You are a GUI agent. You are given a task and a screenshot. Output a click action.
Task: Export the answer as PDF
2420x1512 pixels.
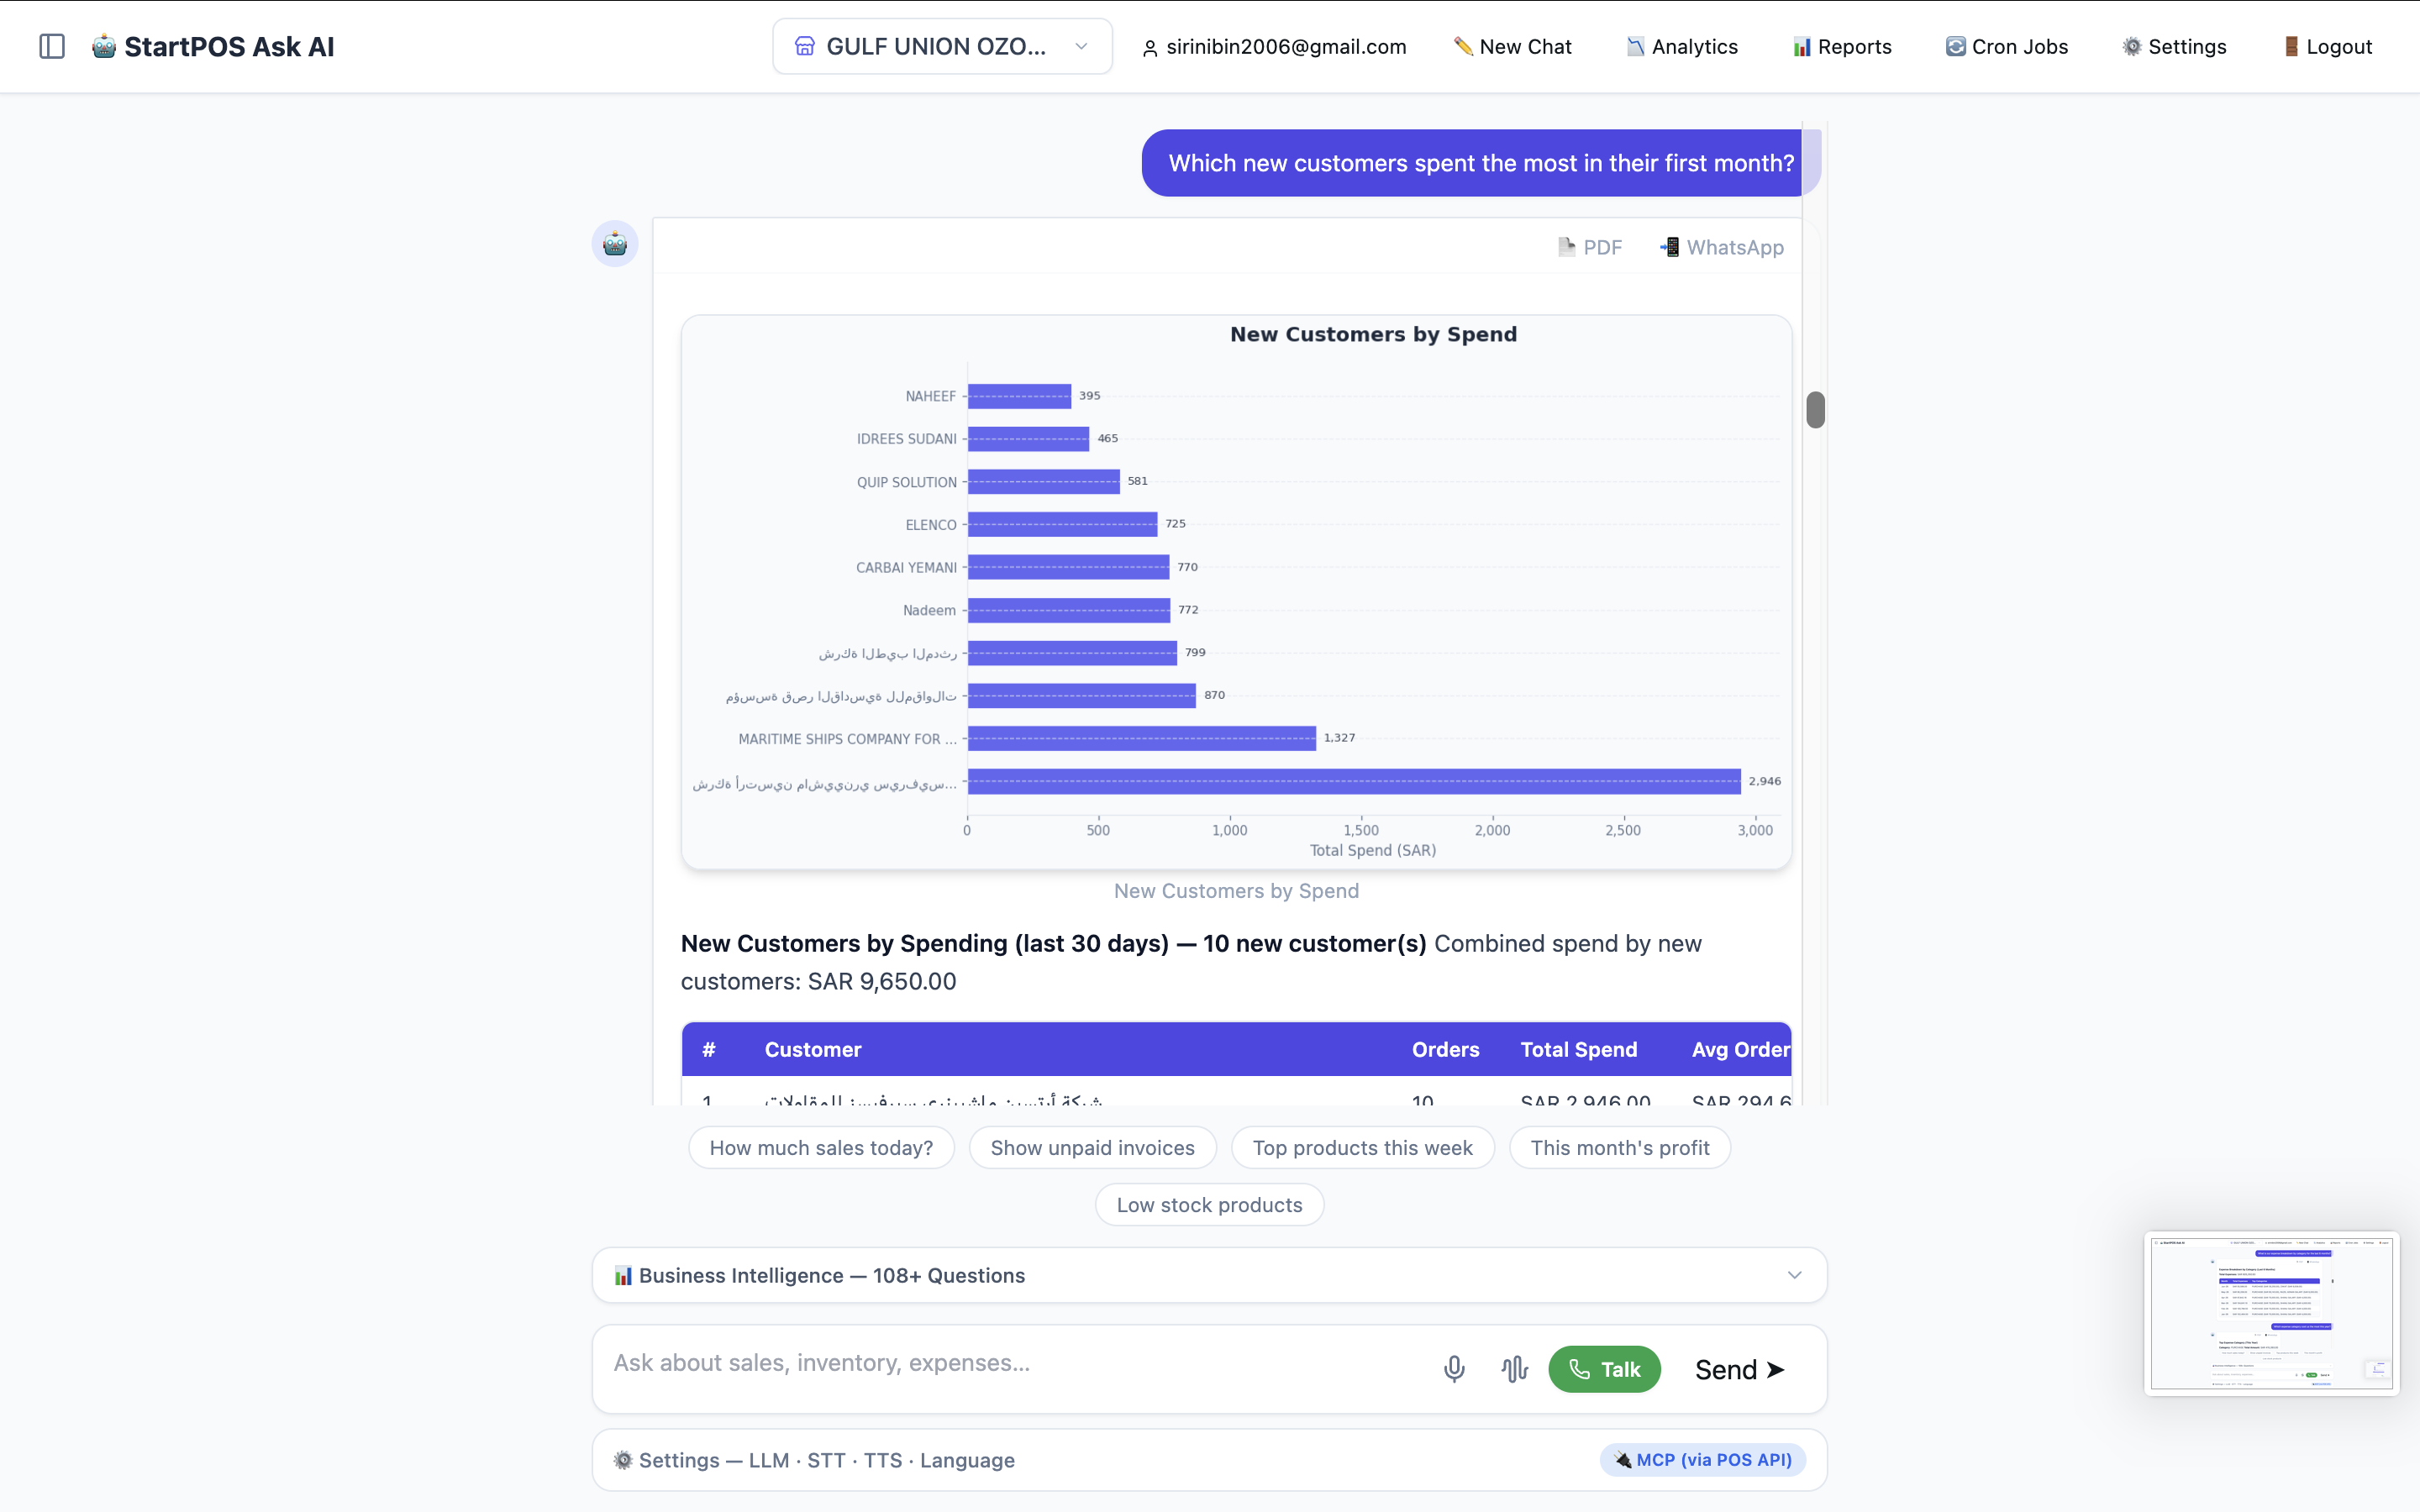1590,247
